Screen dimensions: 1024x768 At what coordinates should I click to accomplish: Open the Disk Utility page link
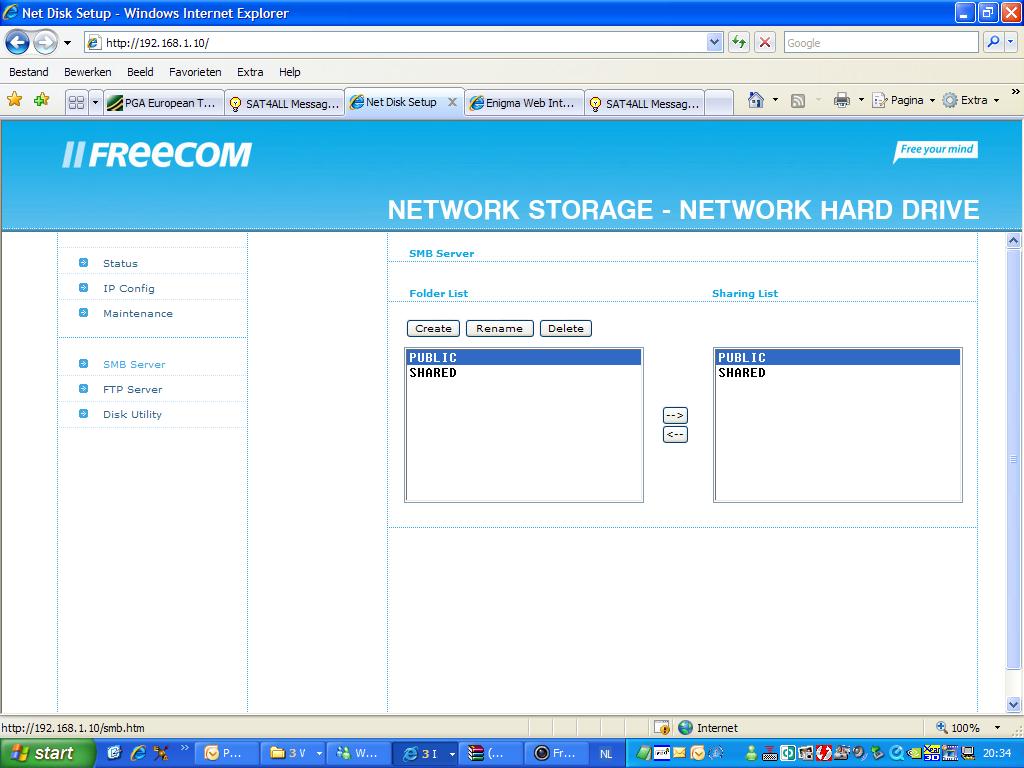[132, 414]
